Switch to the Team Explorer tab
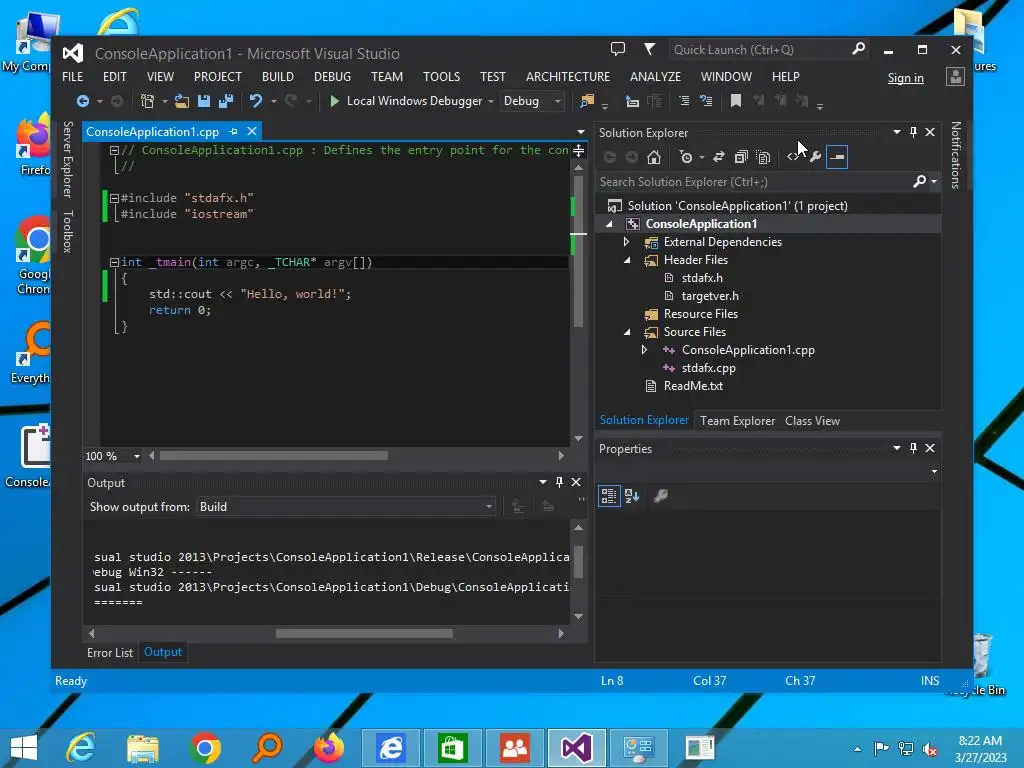Viewport: 1024px width, 768px height. point(737,421)
